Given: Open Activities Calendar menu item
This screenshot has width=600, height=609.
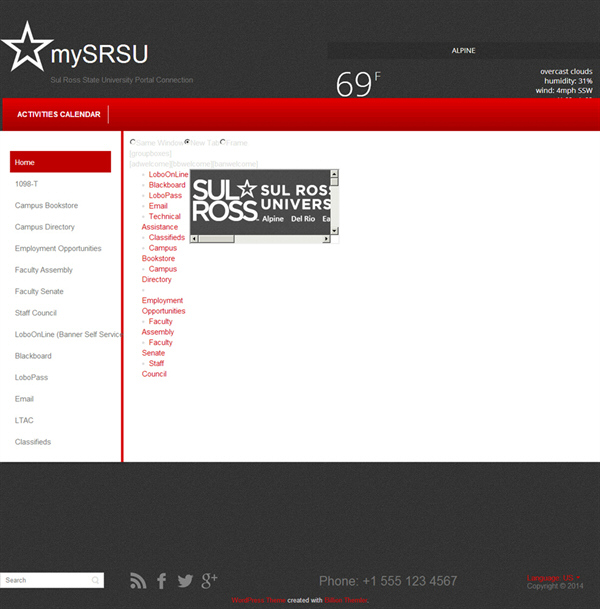Looking at the screenshot, I should coord(58,114).
